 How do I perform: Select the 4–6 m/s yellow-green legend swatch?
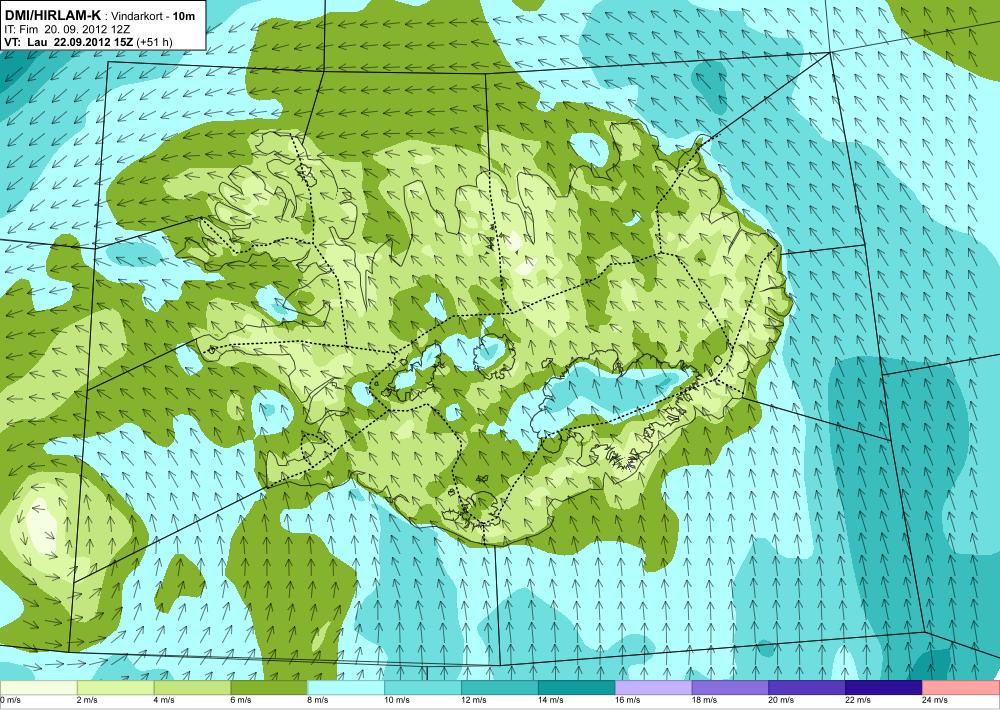[x=192, y=688]
